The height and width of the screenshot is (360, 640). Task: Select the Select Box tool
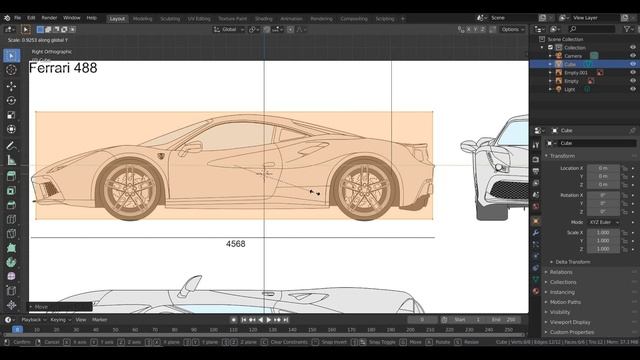[x=11, y=56]
